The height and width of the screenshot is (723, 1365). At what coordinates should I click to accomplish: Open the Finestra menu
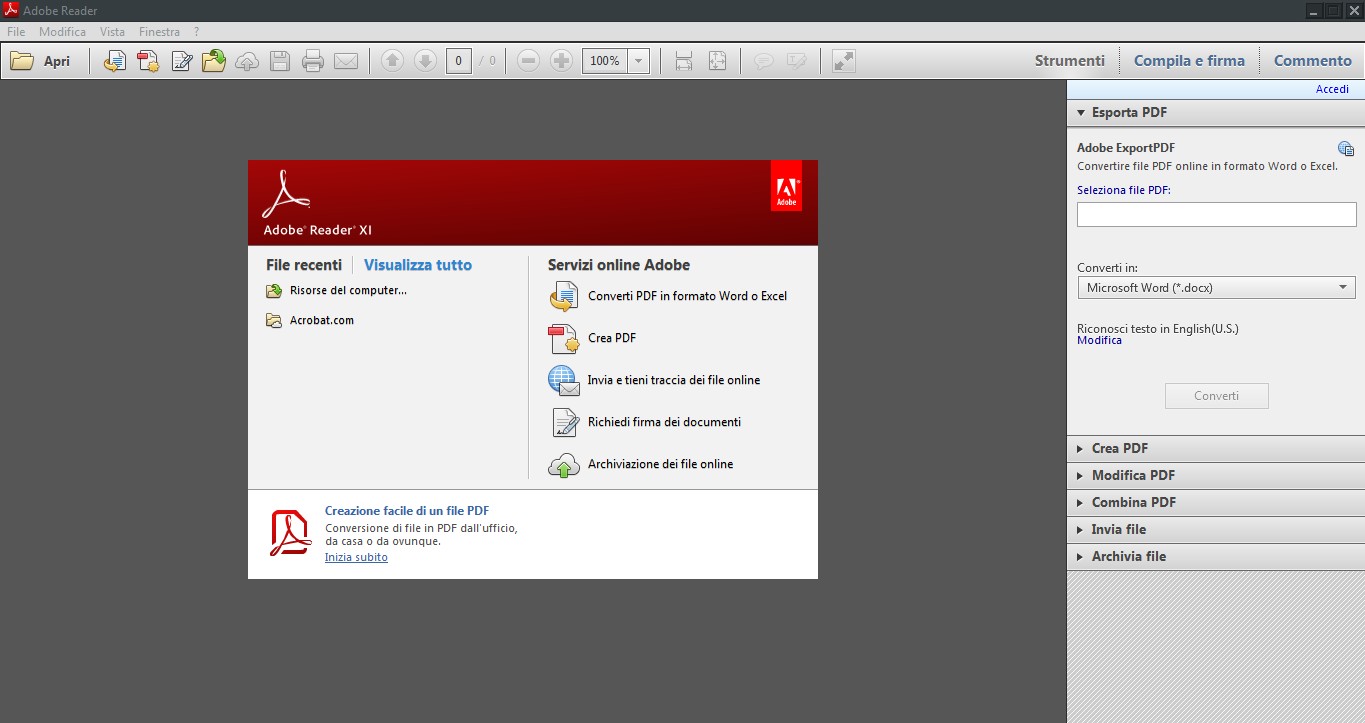160,32
